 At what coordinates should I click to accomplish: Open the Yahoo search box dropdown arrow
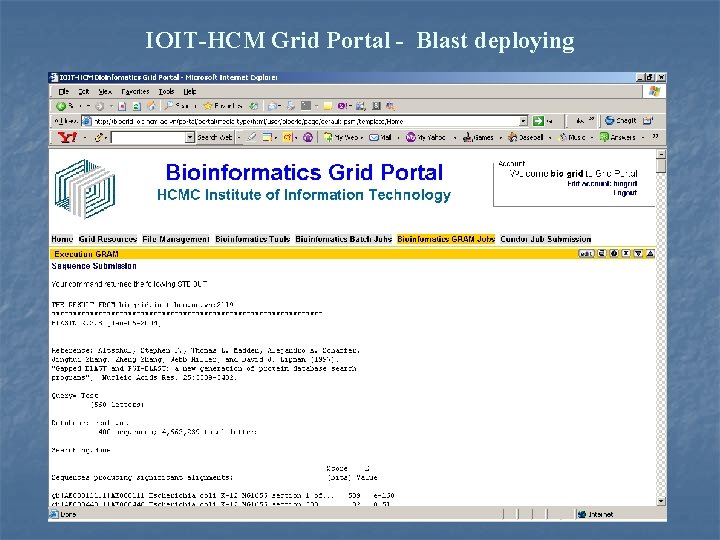pyautogui.click(x=190, y=137)
